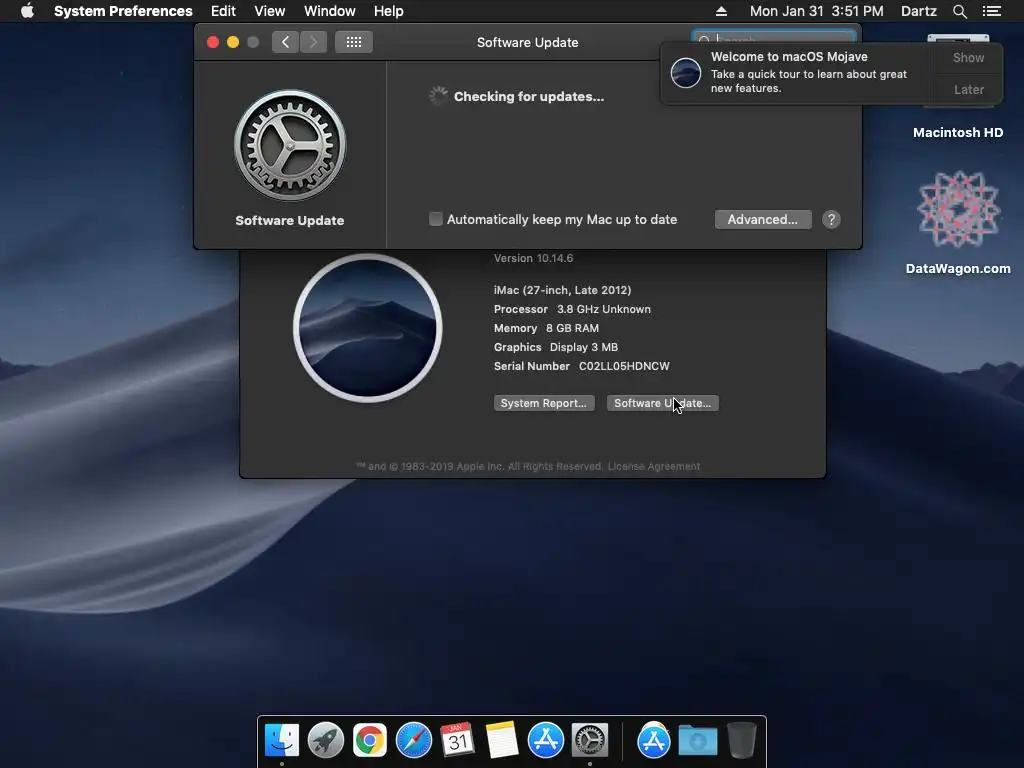The image size is (1024, 768).
Task: Click Software Update... in About This Mac
Action: point(662,403)
